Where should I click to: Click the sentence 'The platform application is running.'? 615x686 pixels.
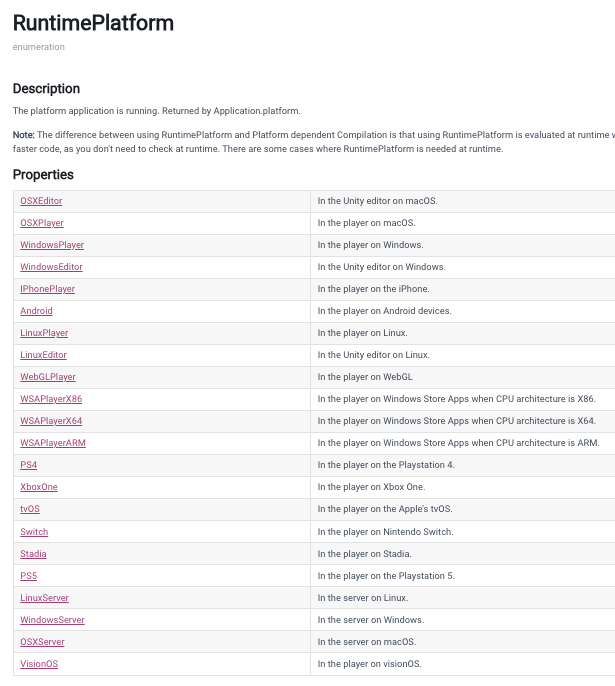click(x=86, y=111)
